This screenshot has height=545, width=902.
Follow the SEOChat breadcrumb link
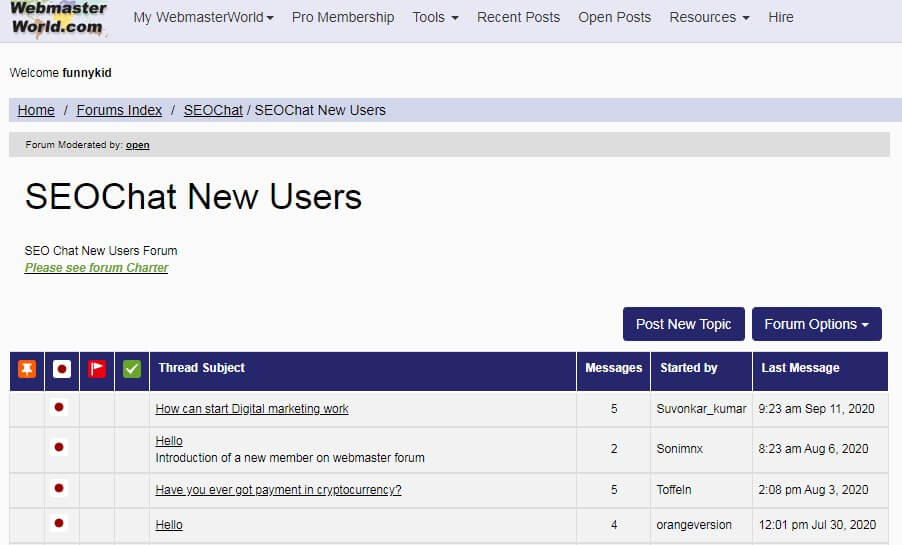(x=213, y=110)
